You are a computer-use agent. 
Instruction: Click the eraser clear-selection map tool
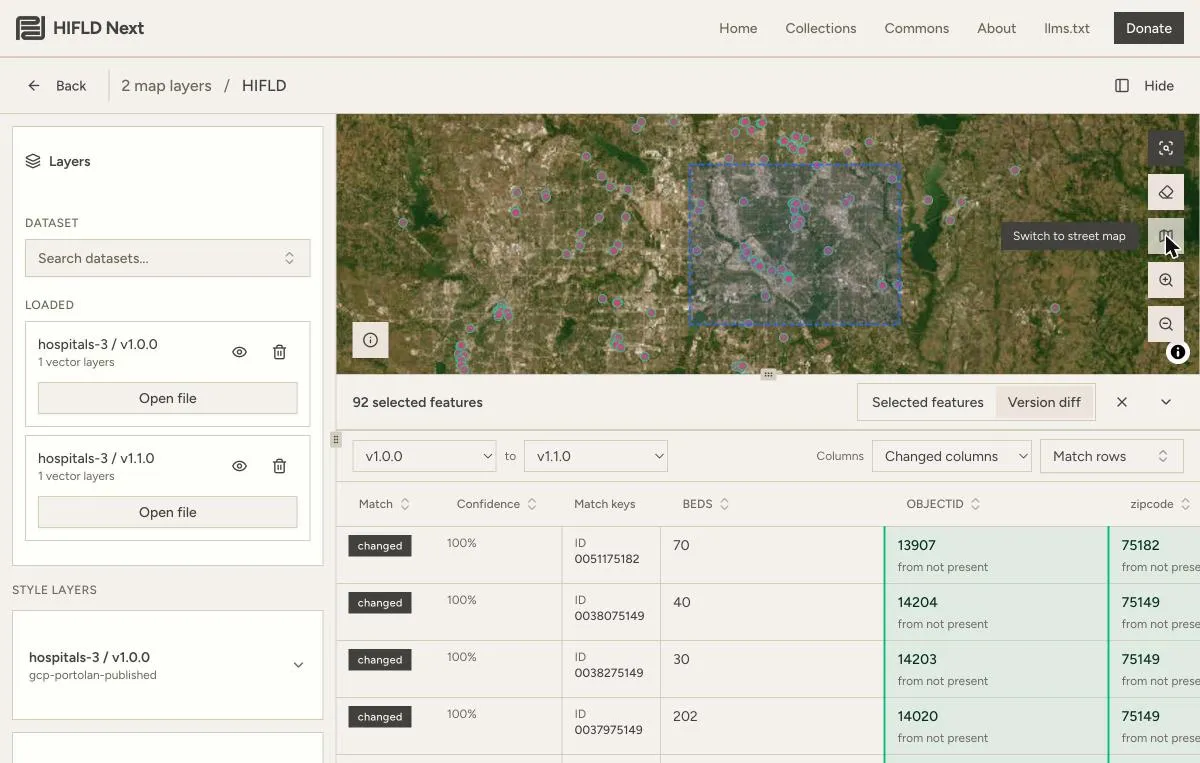[x=1166, y=192]
